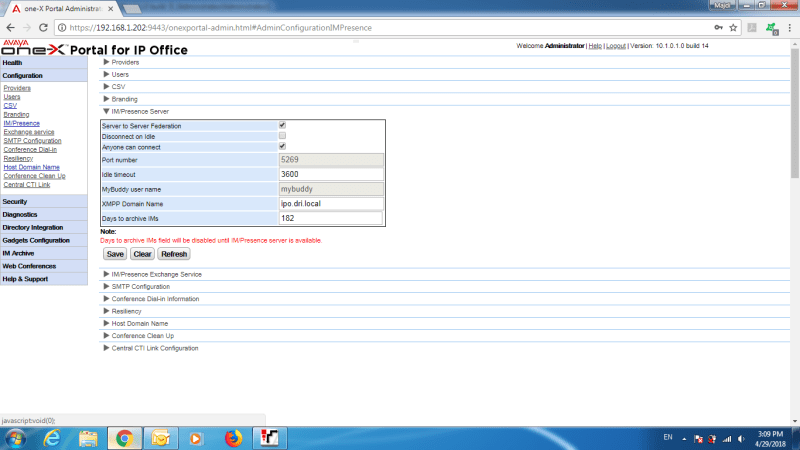Click the network signal tray icon

(727, 439)
